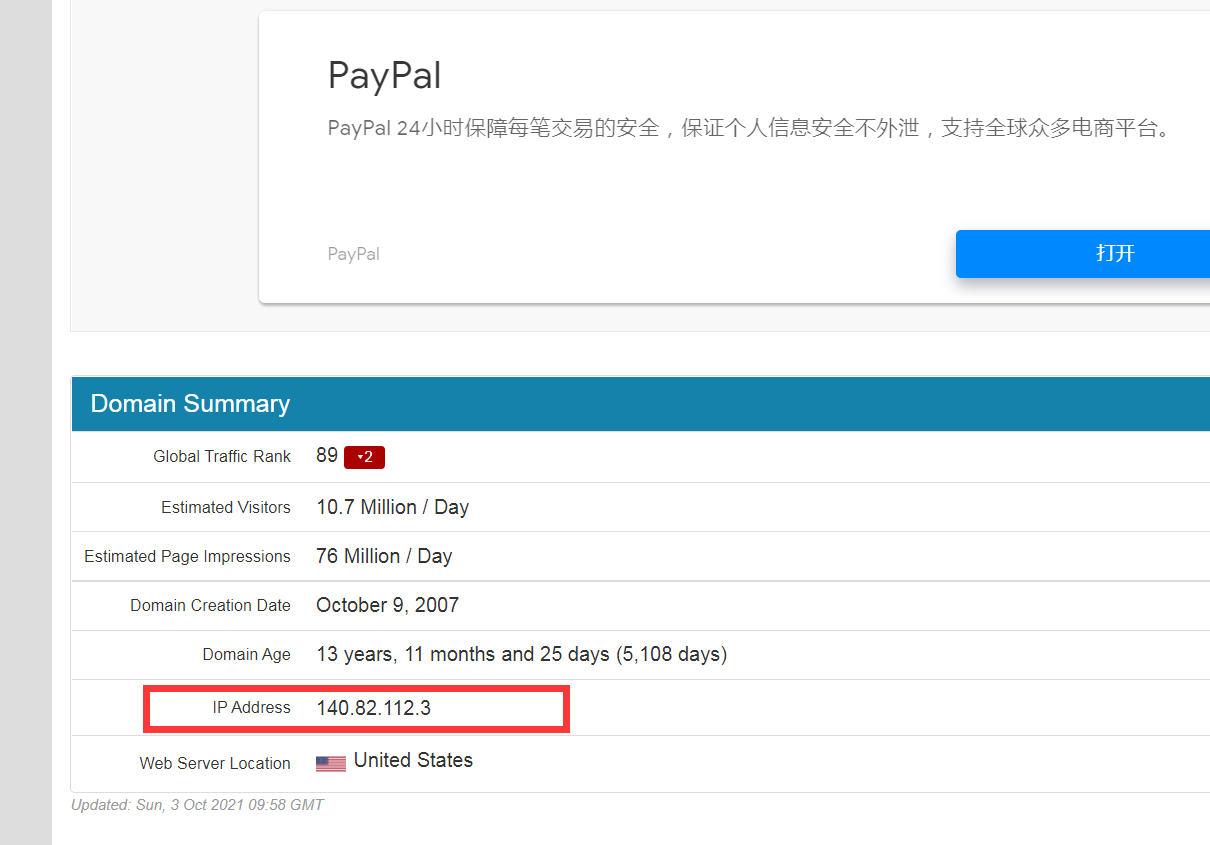The image size is (1210, 845).
Task: Select the 76 Million / Day value
Action: [x=384, y=556]
